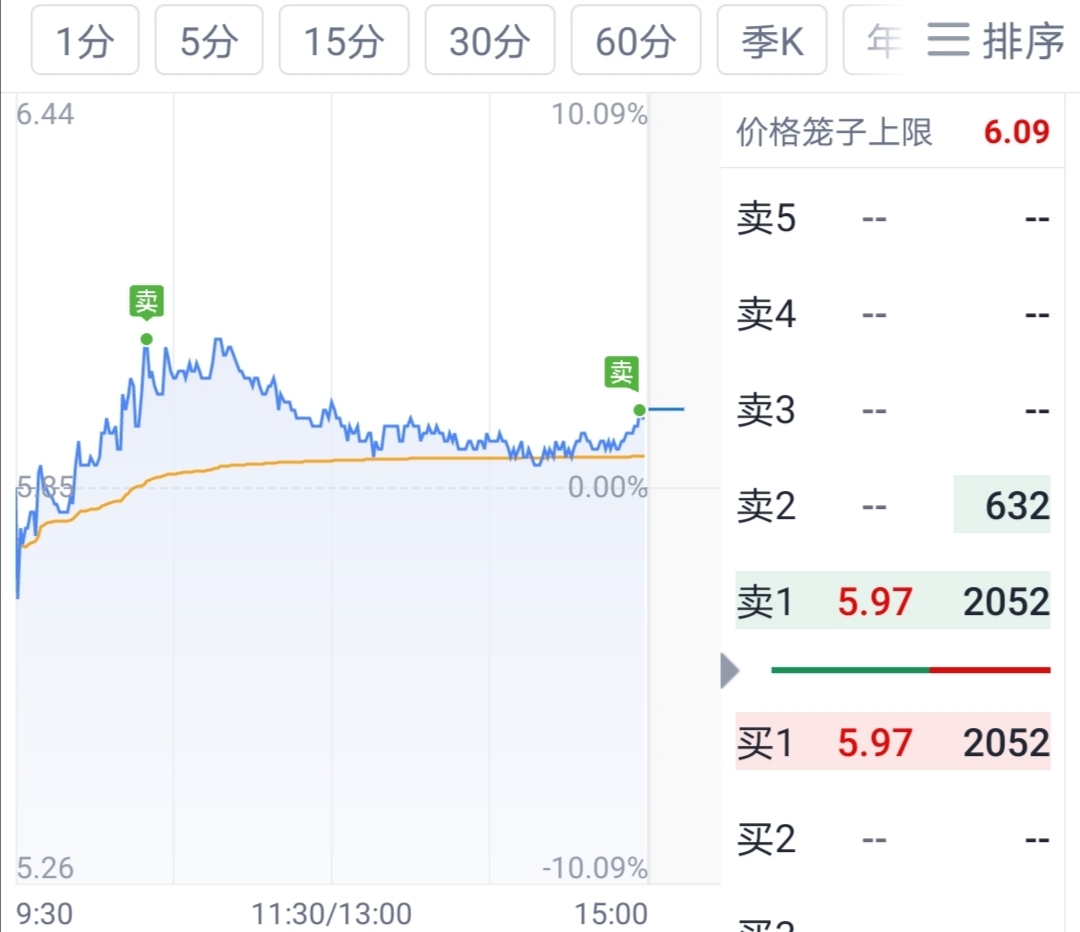
Task: Tap the first green 卖 marker
Action: 147,301
